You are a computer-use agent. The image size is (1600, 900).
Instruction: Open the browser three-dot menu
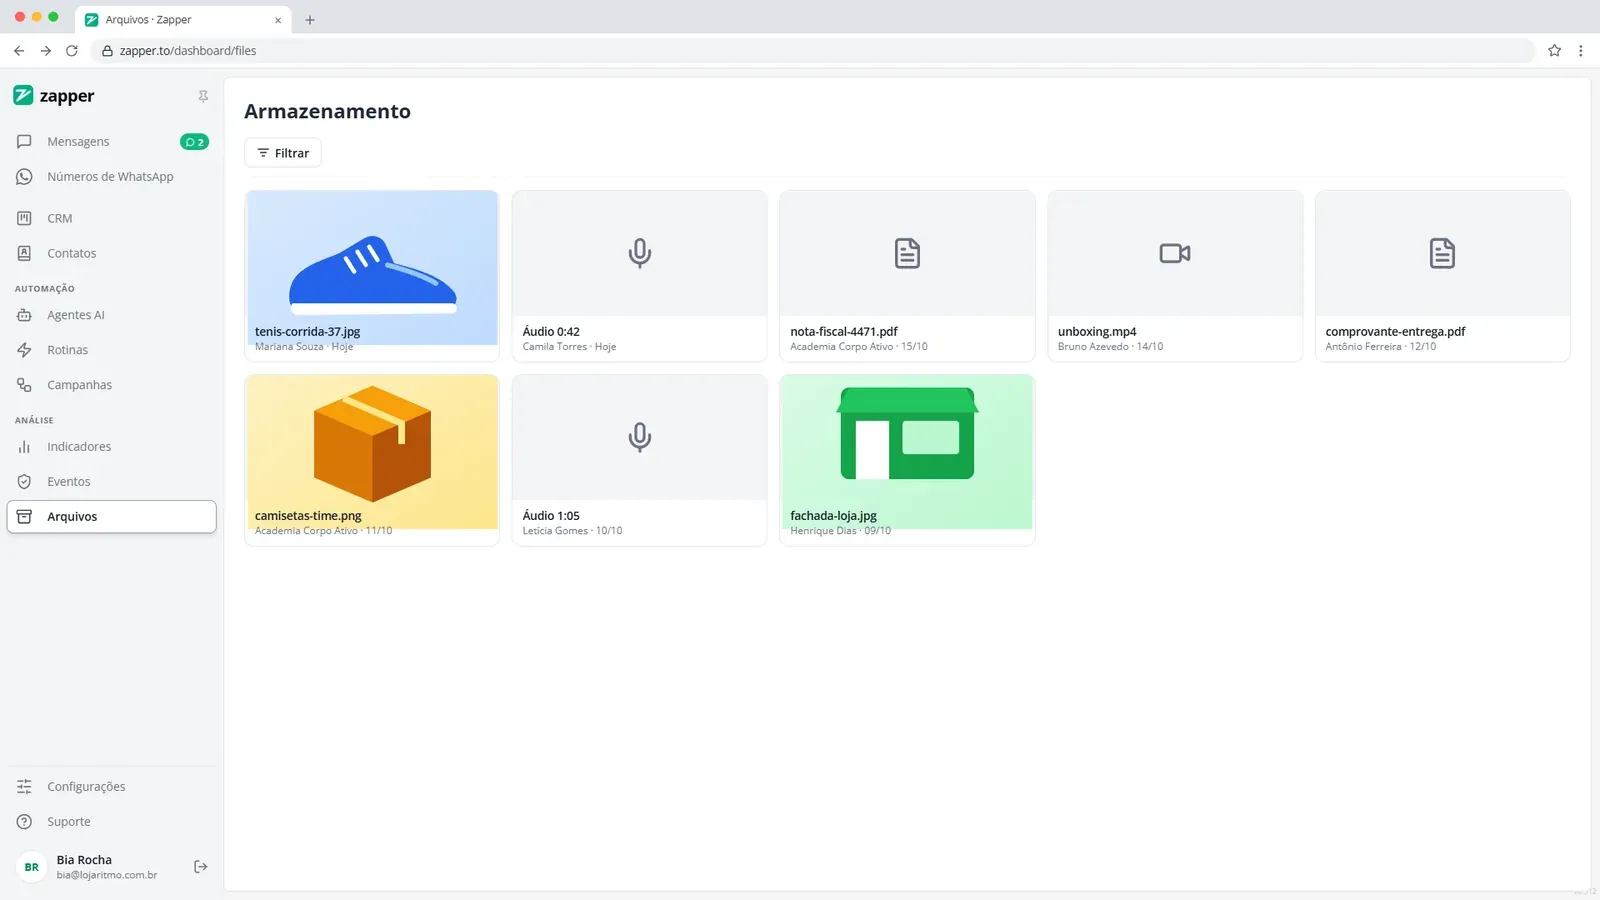[x=1581, y=51]
